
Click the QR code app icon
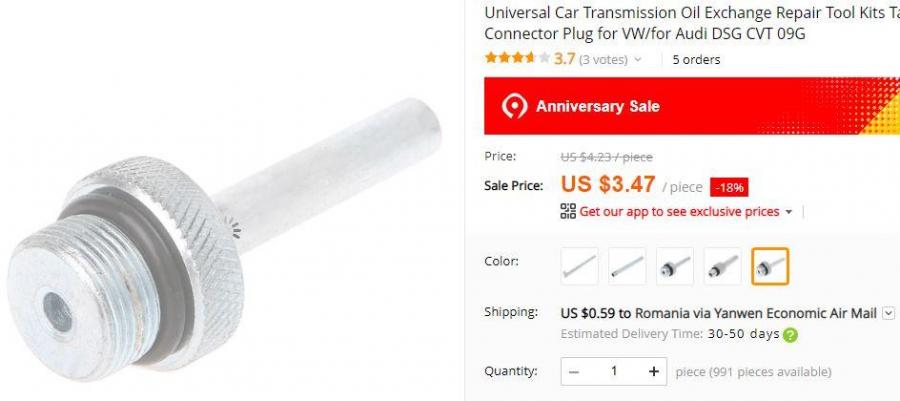(568, 211)
